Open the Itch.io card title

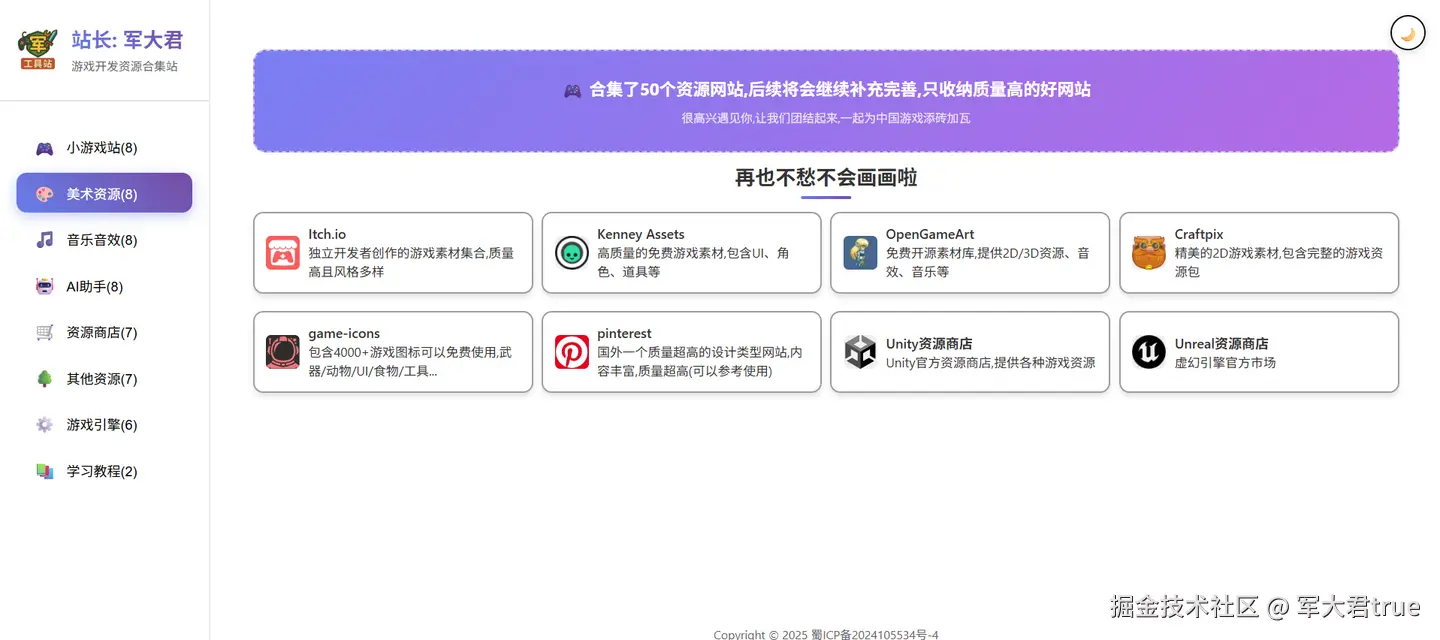327,234
